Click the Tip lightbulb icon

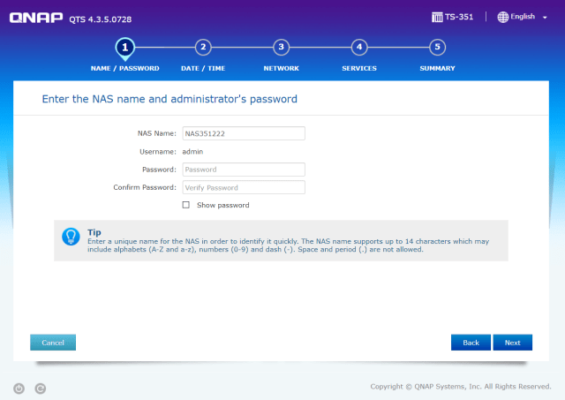click(x=71, y=237)
